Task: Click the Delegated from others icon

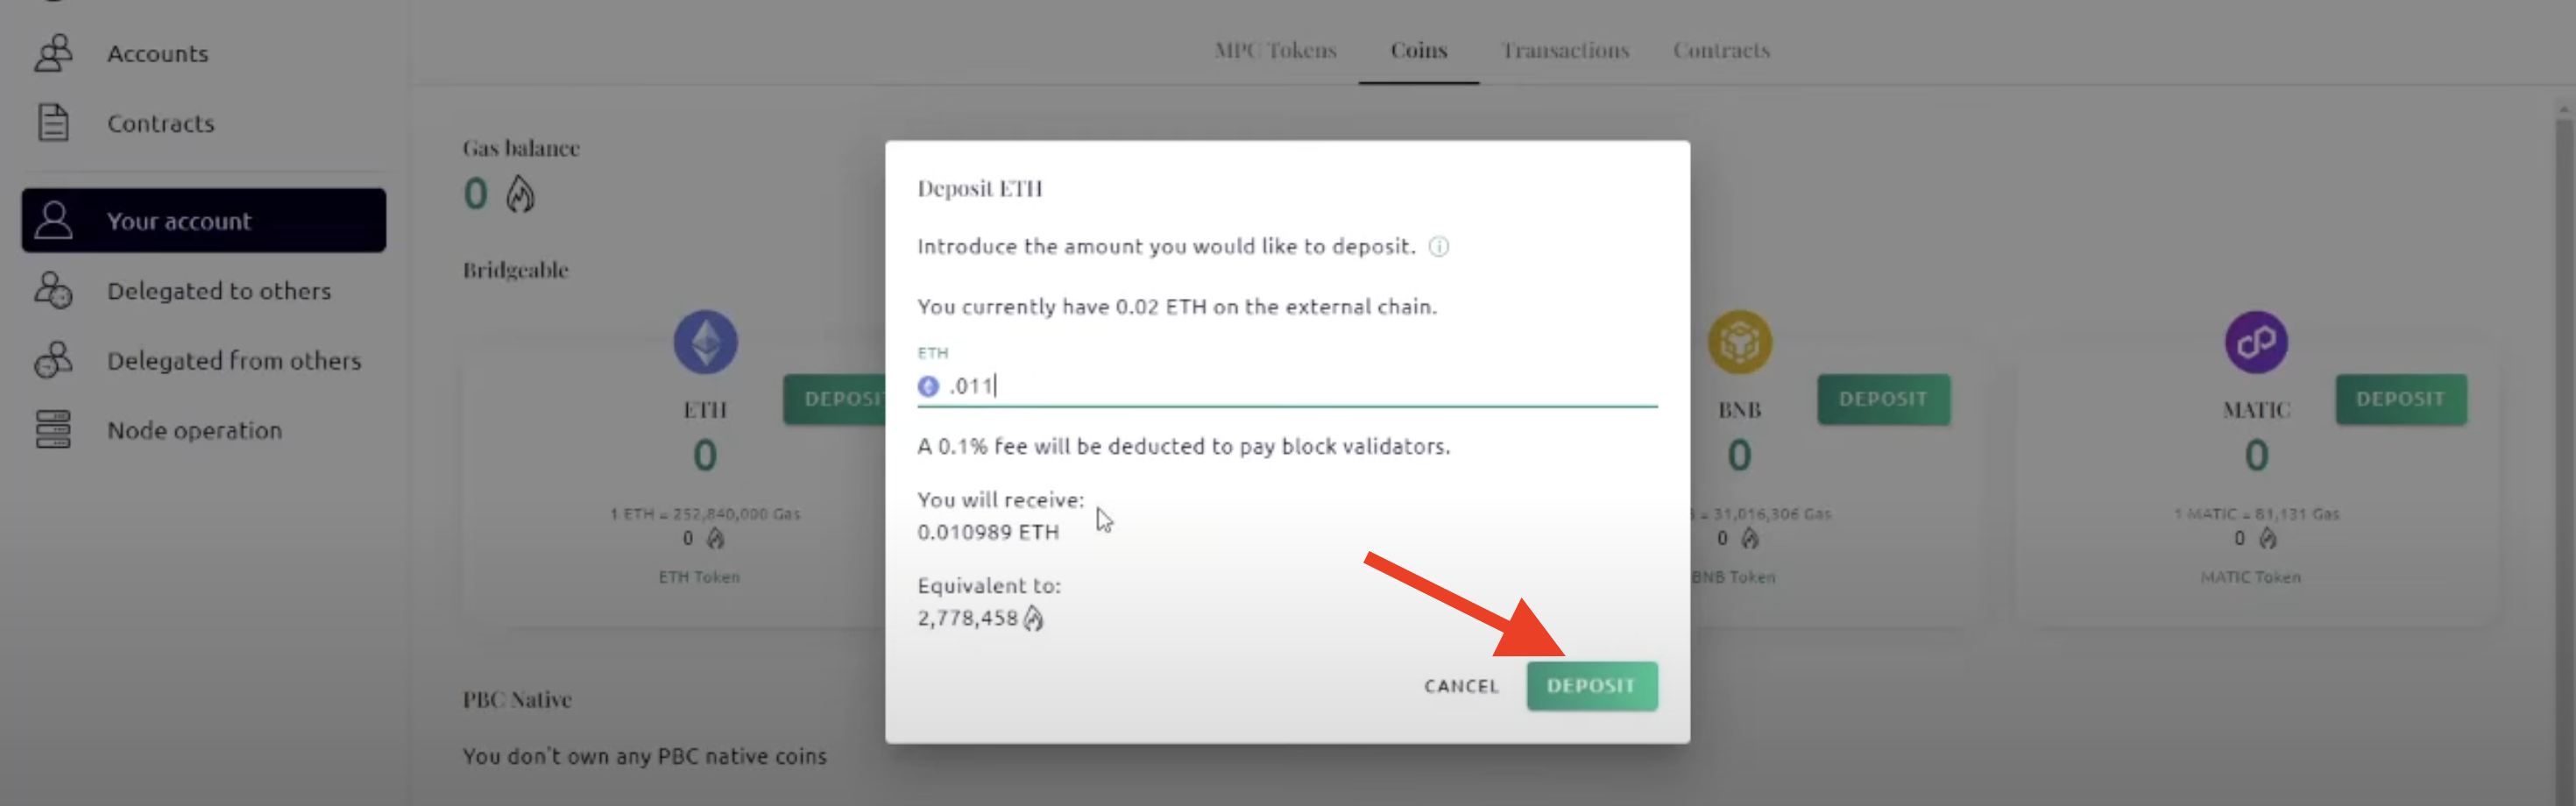Action: [54, 360]
